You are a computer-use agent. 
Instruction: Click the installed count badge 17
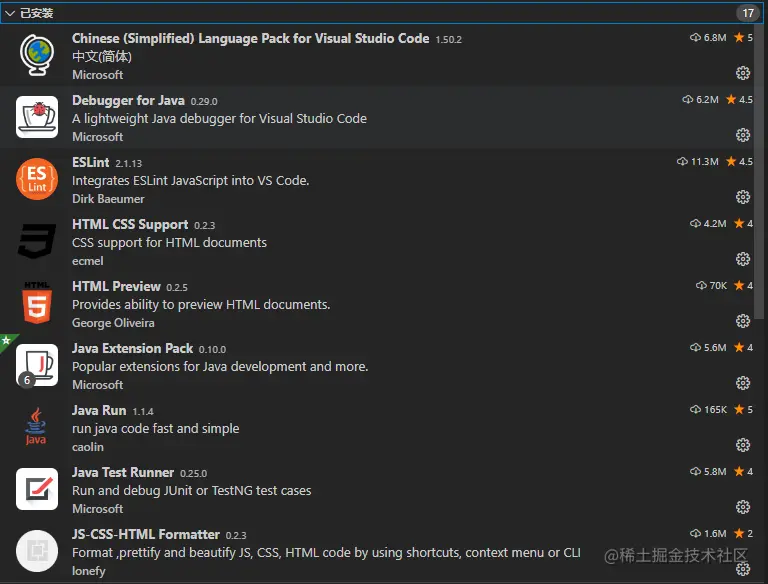coord(747,13)
